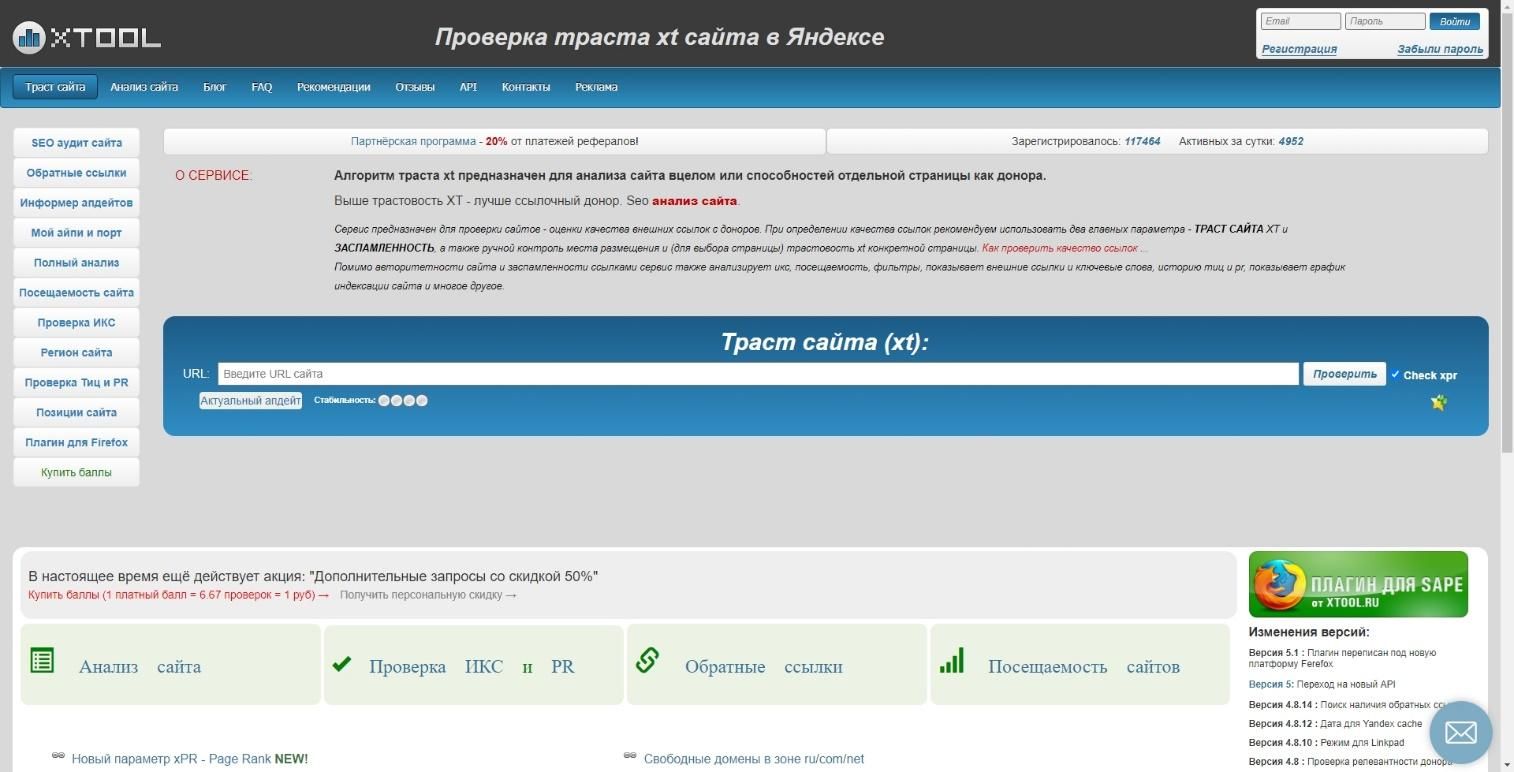Click the green list icon for Анализ сайта
The image size is (1514, 772).
click(42, 660)
